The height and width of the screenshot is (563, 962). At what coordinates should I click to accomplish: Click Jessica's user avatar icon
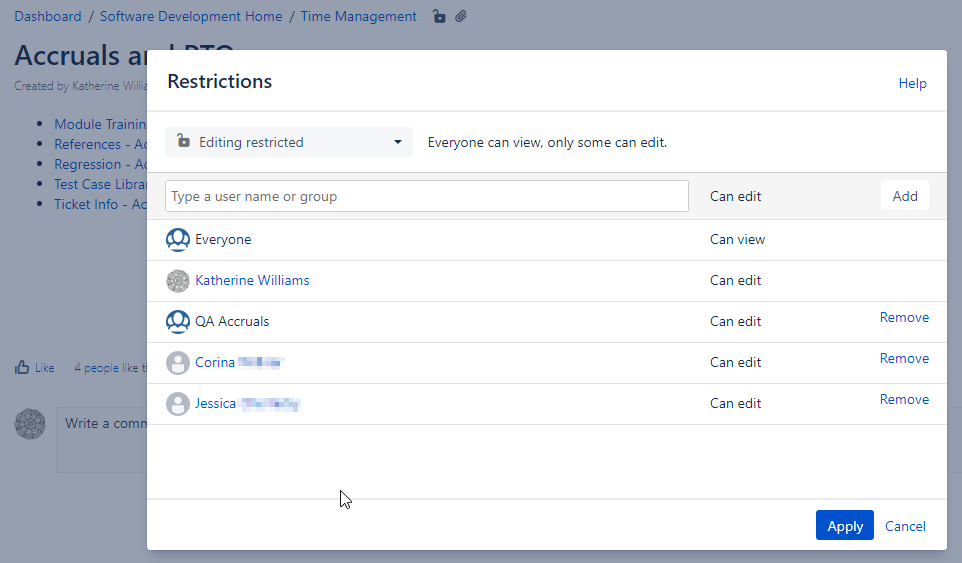tap(178, 404)
